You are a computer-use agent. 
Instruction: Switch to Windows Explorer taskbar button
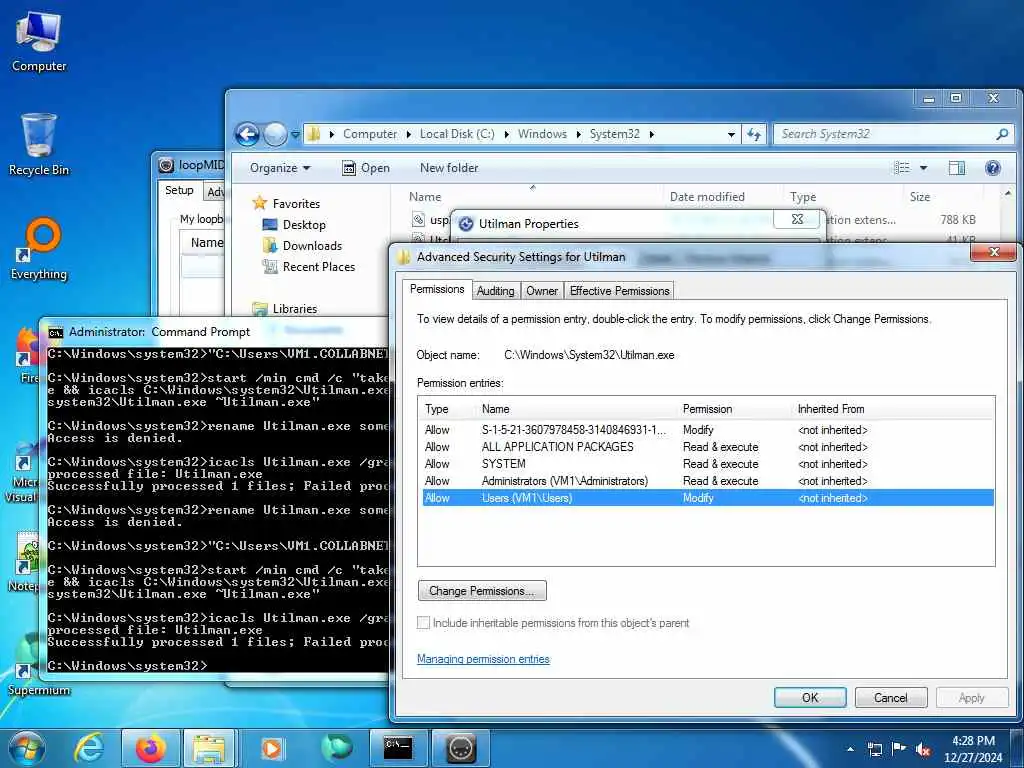pos(209,748)
